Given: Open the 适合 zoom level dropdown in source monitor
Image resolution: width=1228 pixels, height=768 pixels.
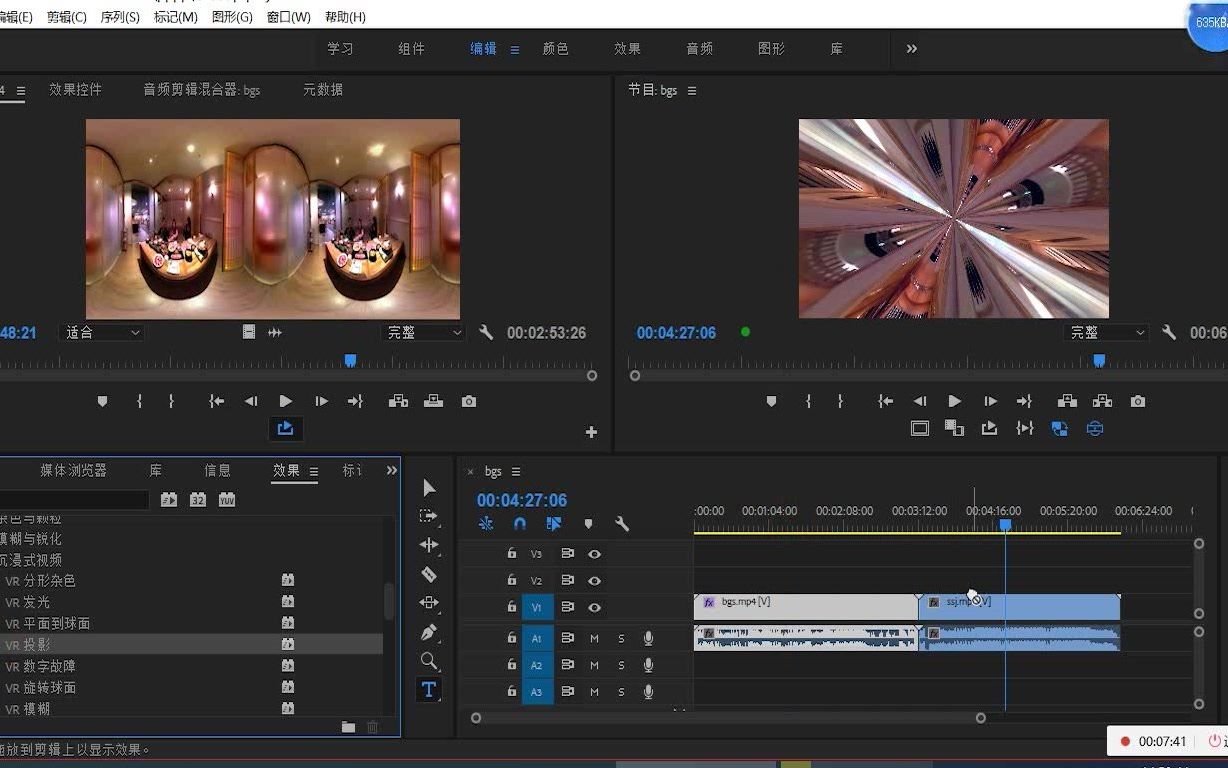Looking at the screenshot, I should point(101,332).
